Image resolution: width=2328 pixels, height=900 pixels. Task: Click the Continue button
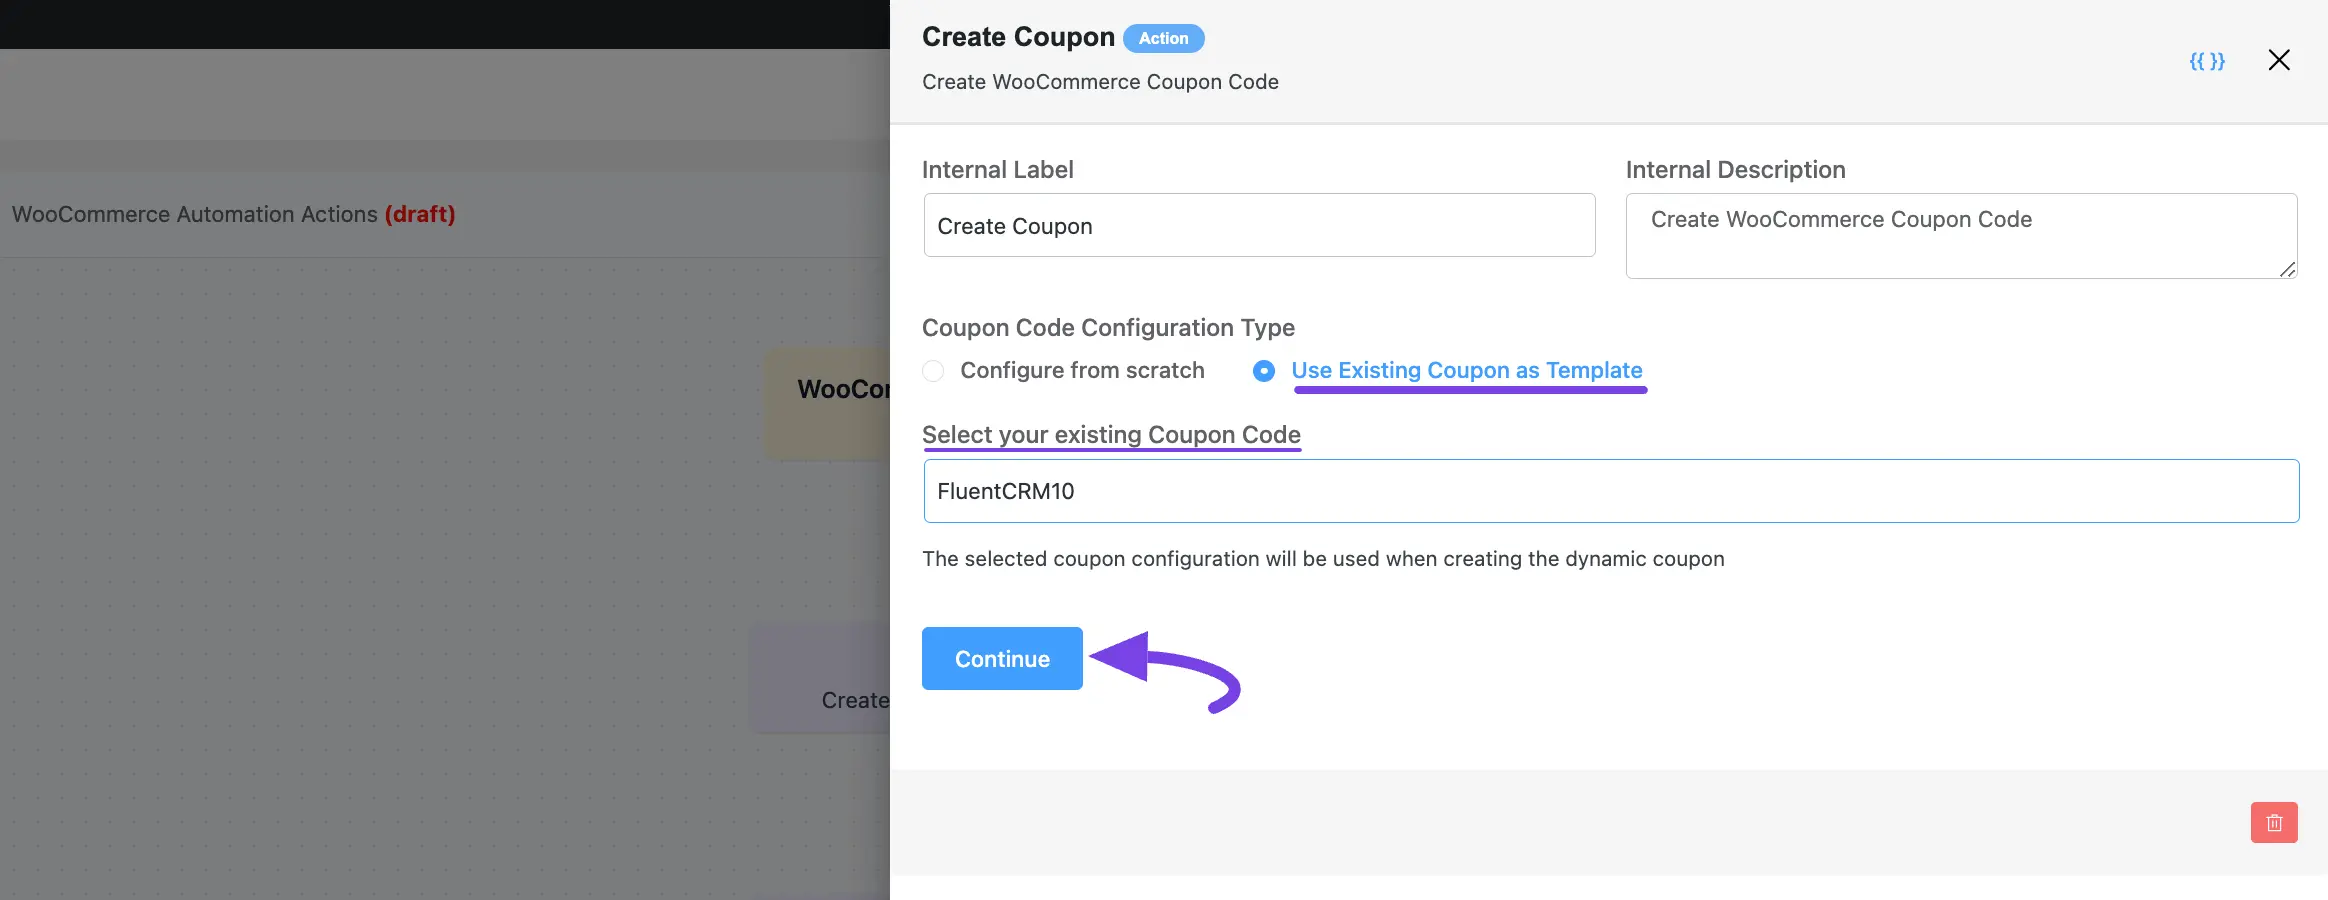[x=1002, y=658]
